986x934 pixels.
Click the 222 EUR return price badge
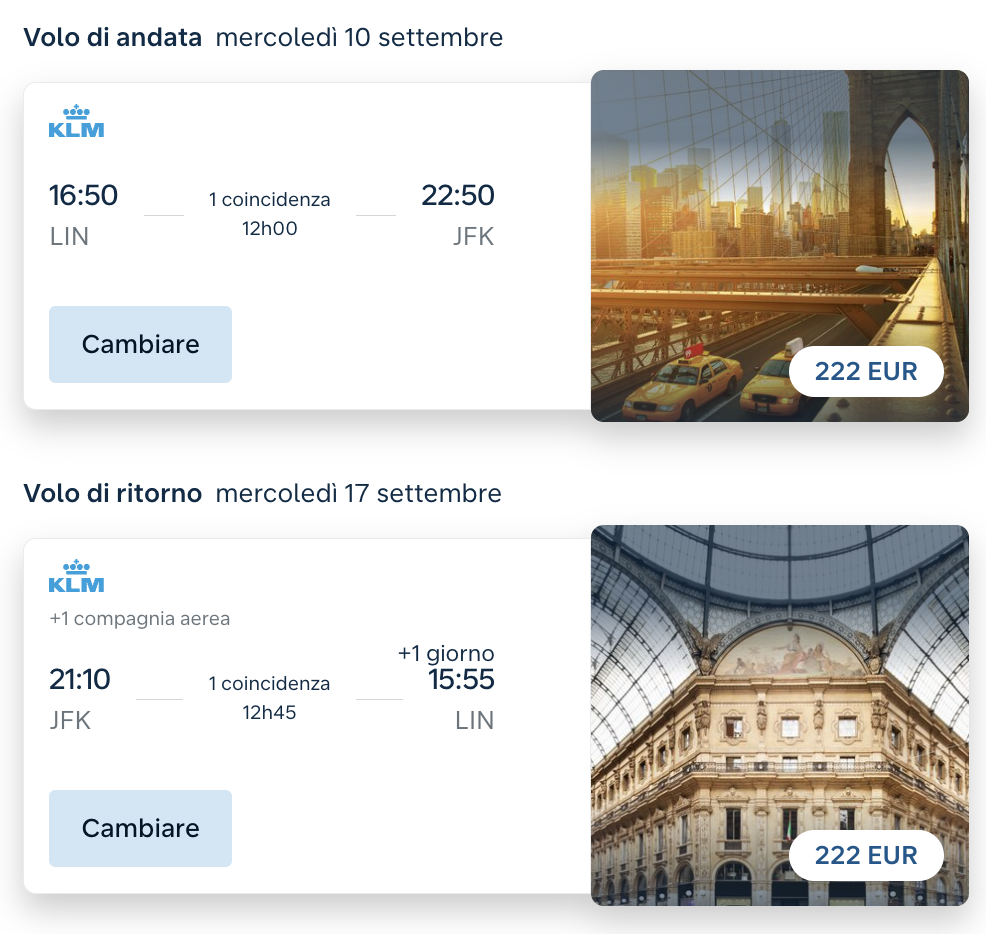click(x=866, y=855)
